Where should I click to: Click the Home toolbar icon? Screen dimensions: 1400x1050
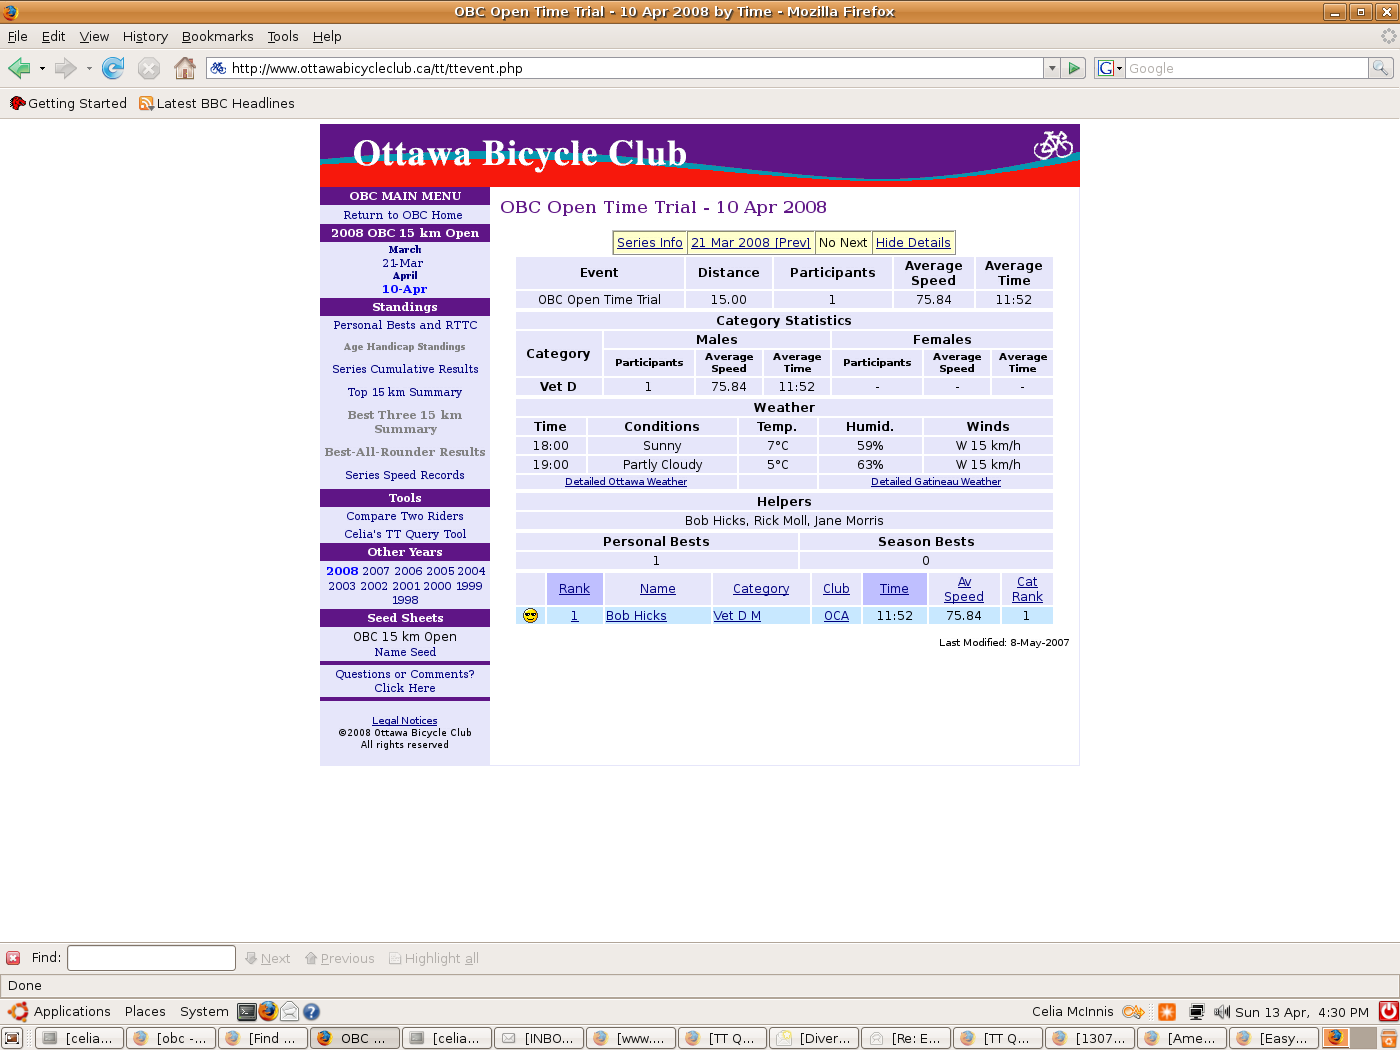(x=185, y=68)
